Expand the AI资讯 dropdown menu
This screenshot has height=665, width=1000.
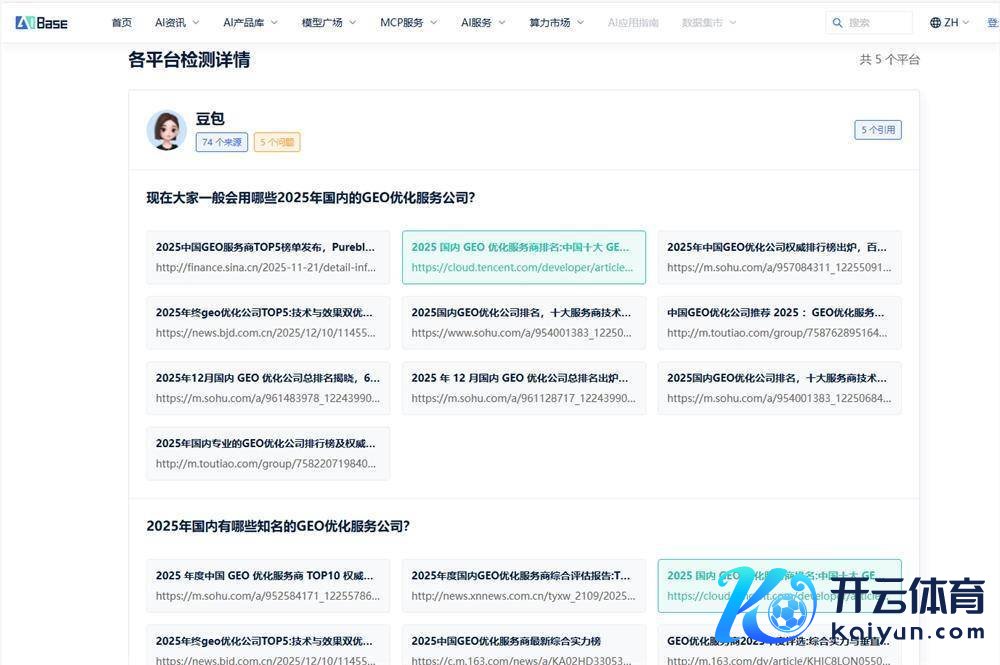(176, 22)
